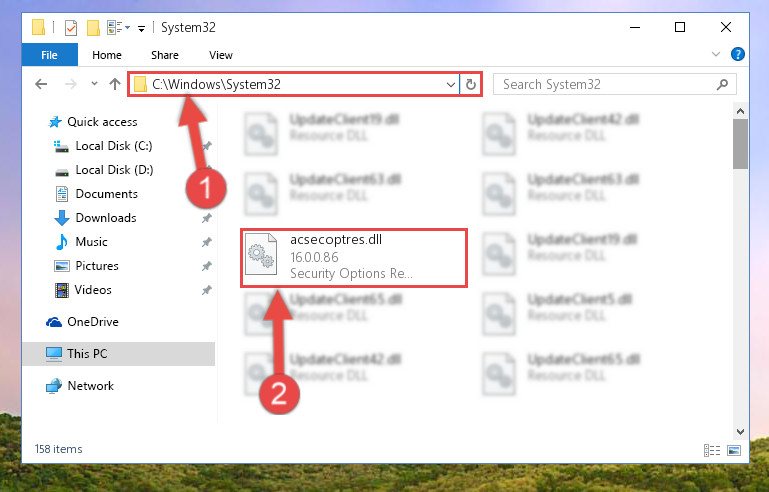
Task: Open recent locations dropdown arrow
Action: pyautogui.click(x=94, y=84)
